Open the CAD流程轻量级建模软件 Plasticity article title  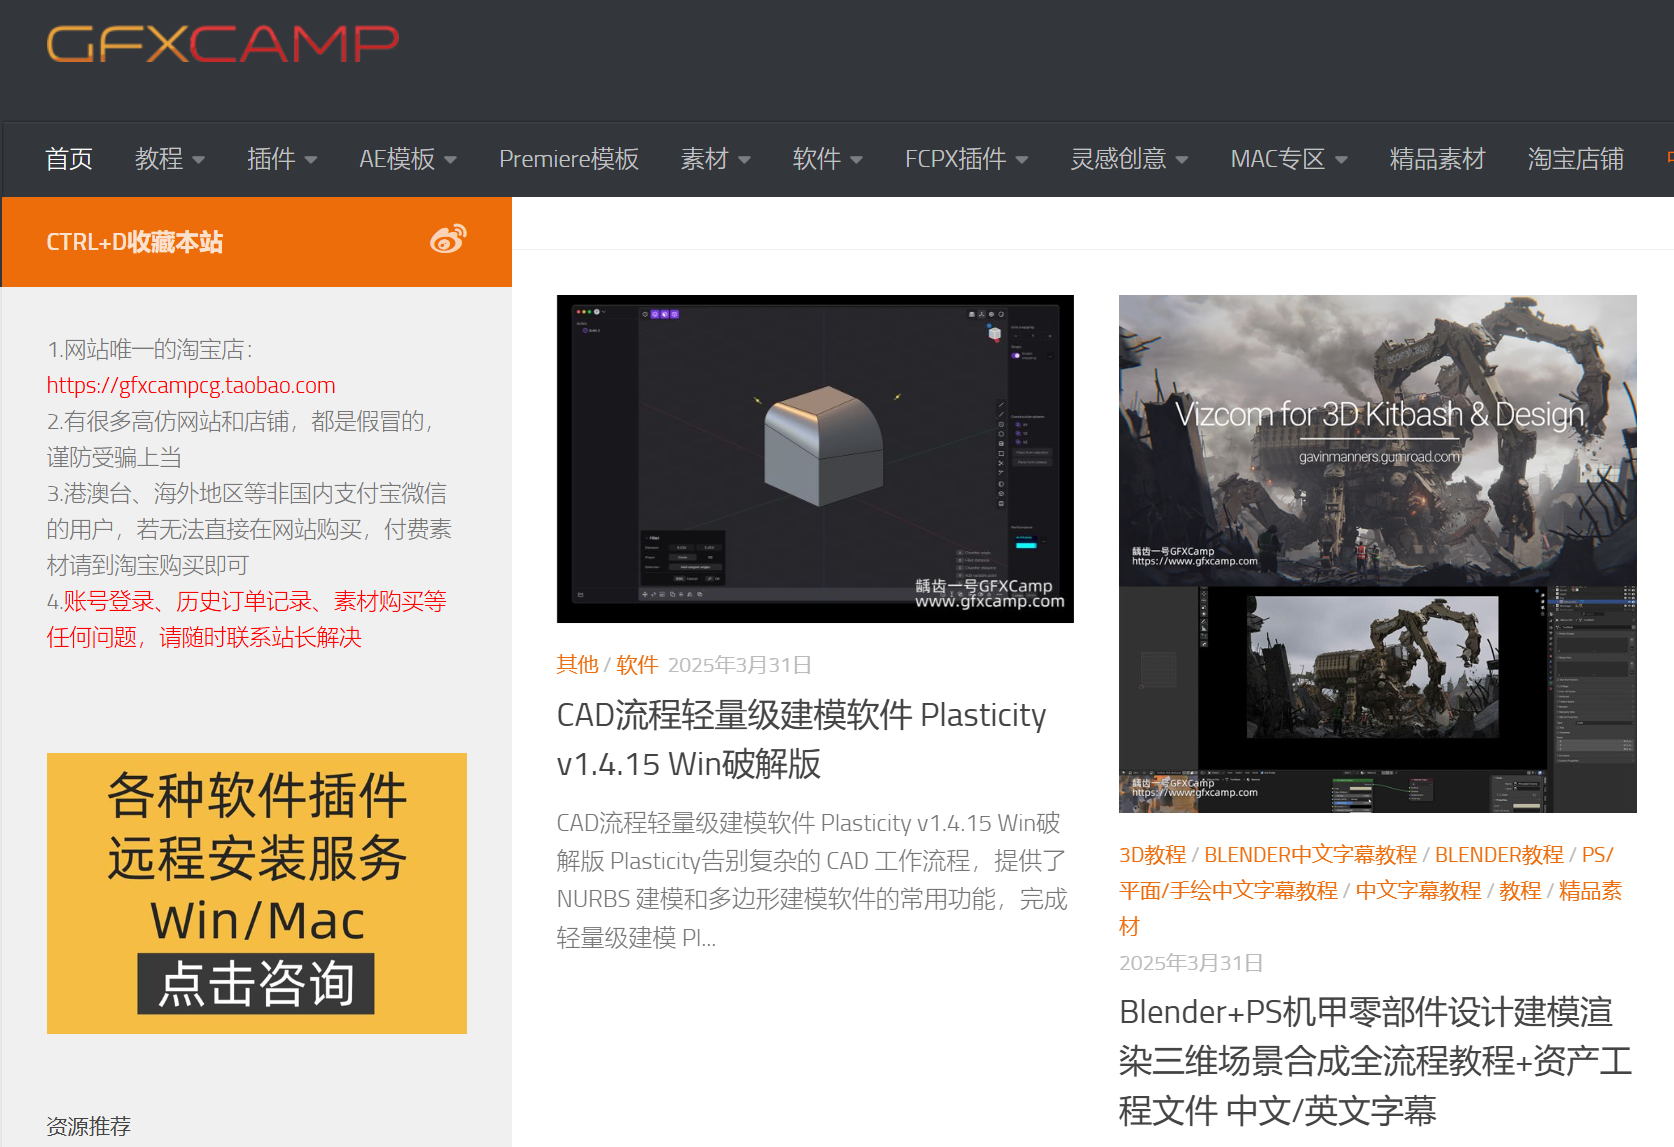click(801, 739)
